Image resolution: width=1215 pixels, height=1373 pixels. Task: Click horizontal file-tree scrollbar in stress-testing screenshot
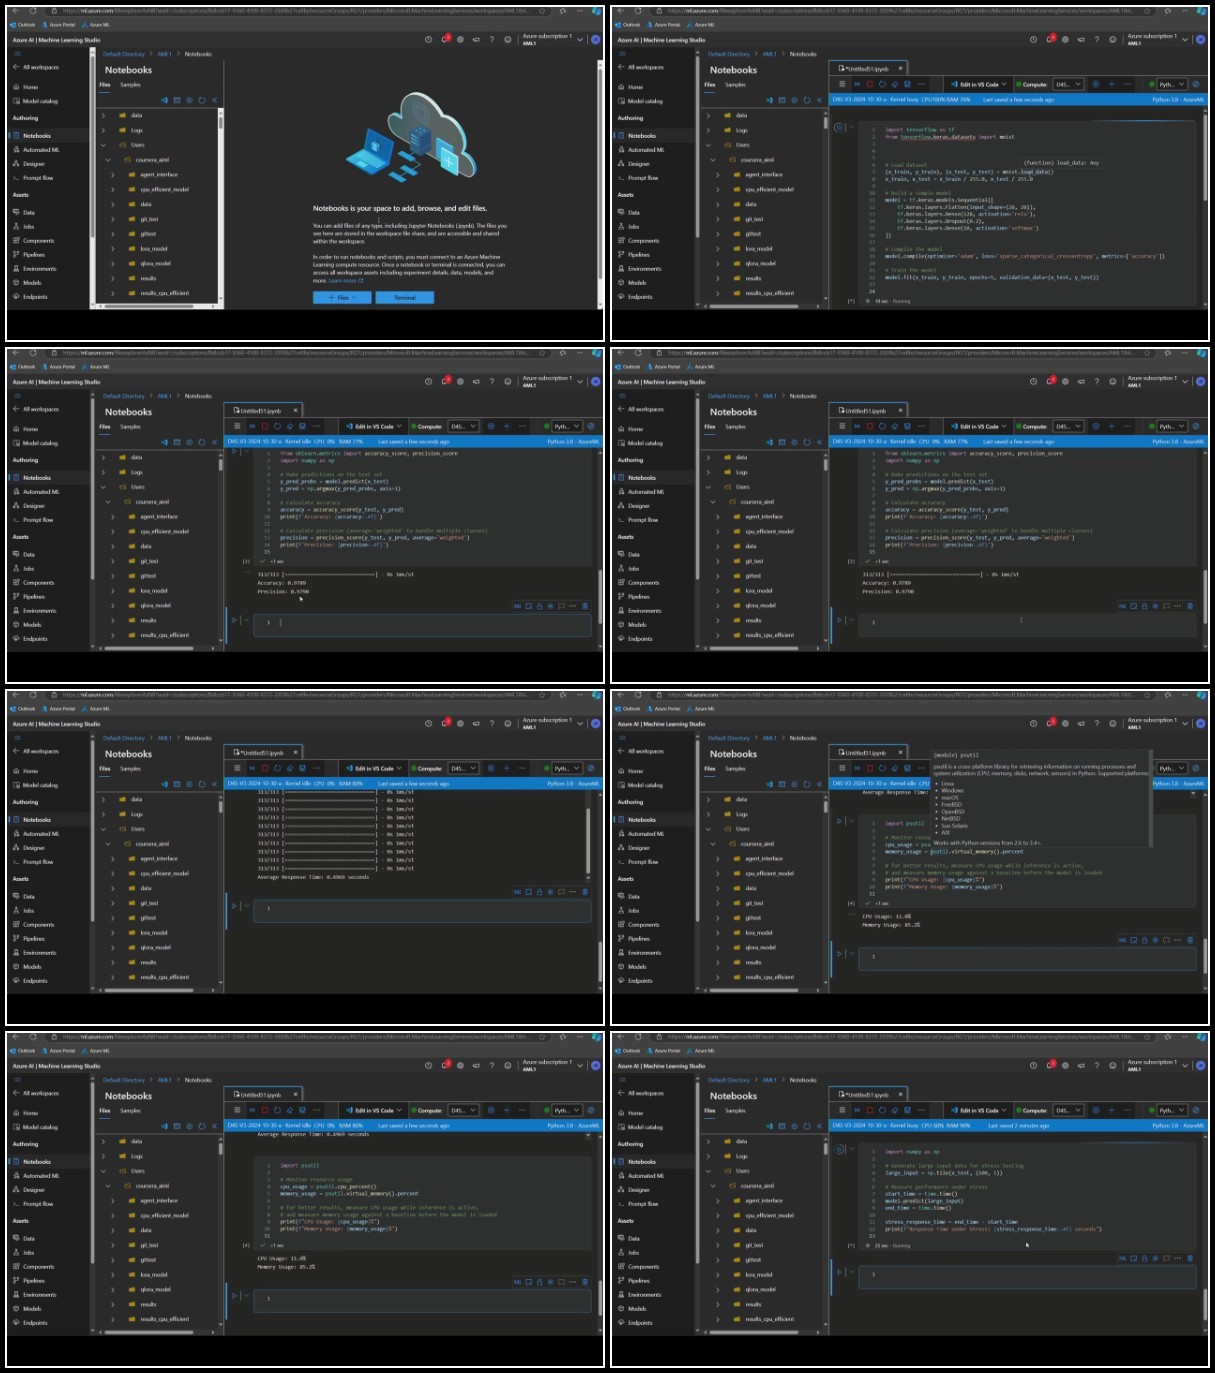[x=755, y=1332]
